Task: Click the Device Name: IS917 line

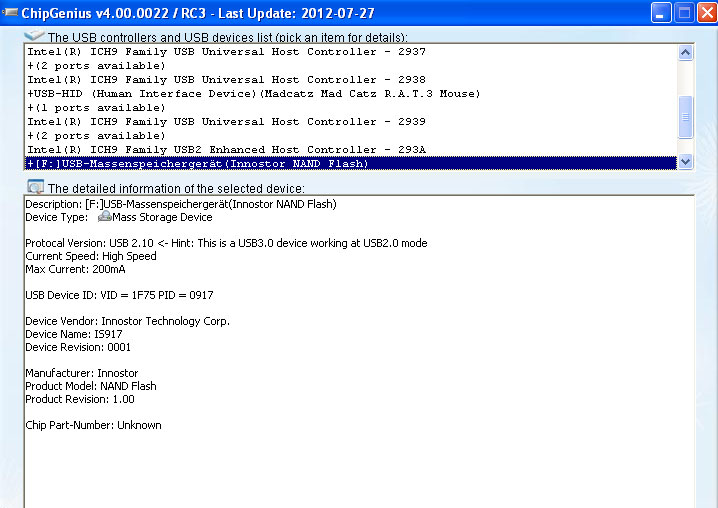Action: coord(74,334)
